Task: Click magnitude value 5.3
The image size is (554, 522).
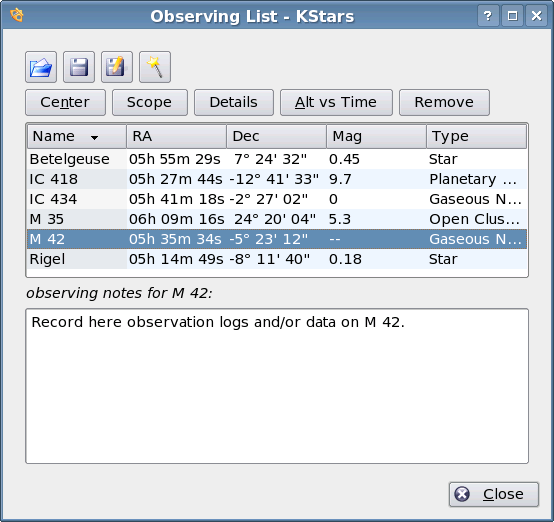Action: pos(340,219)
